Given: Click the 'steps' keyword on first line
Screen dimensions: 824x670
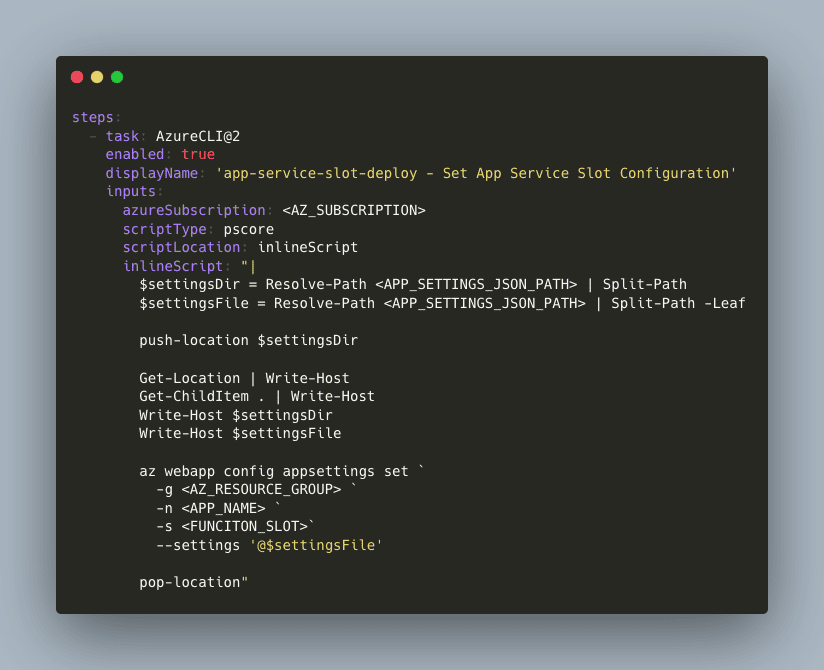Looking at the screenshot, I should pos(93,117).
